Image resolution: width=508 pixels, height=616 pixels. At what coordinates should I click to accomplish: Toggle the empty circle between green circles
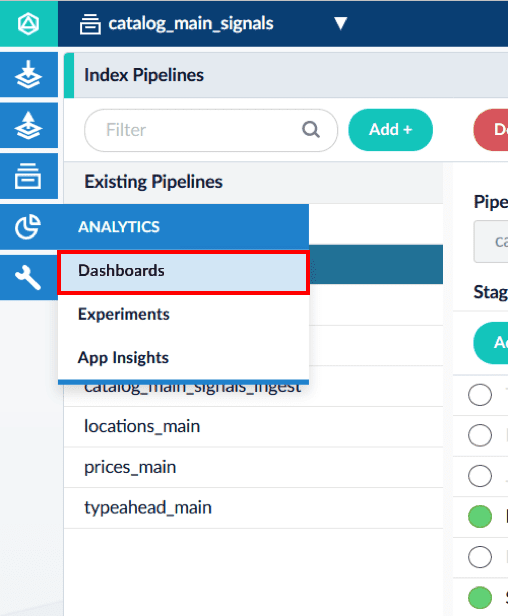pos(480,557)
